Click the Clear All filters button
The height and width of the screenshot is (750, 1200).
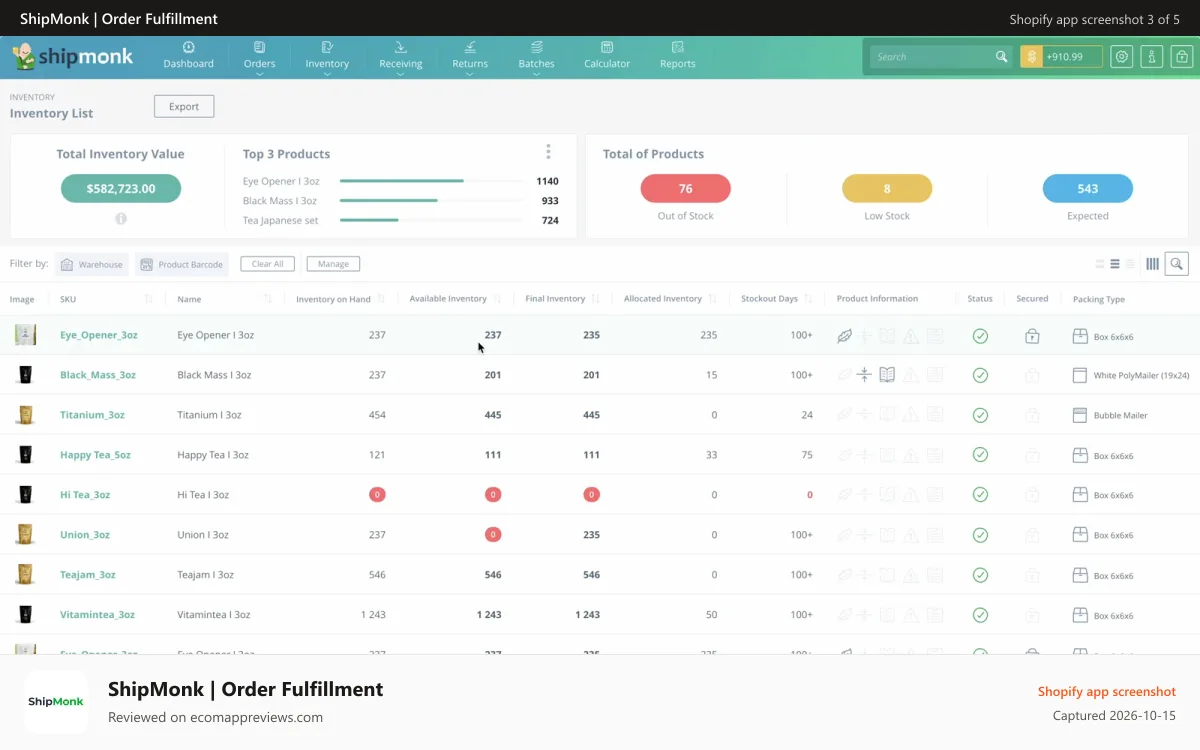267,264
